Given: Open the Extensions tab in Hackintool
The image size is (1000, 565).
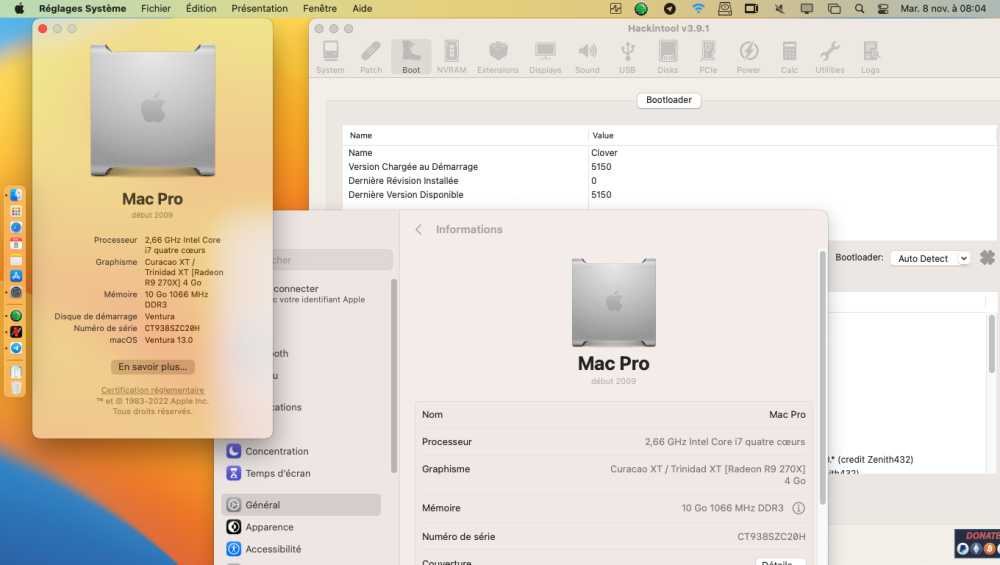Looking at the screenshot, I should coord(498,57).
